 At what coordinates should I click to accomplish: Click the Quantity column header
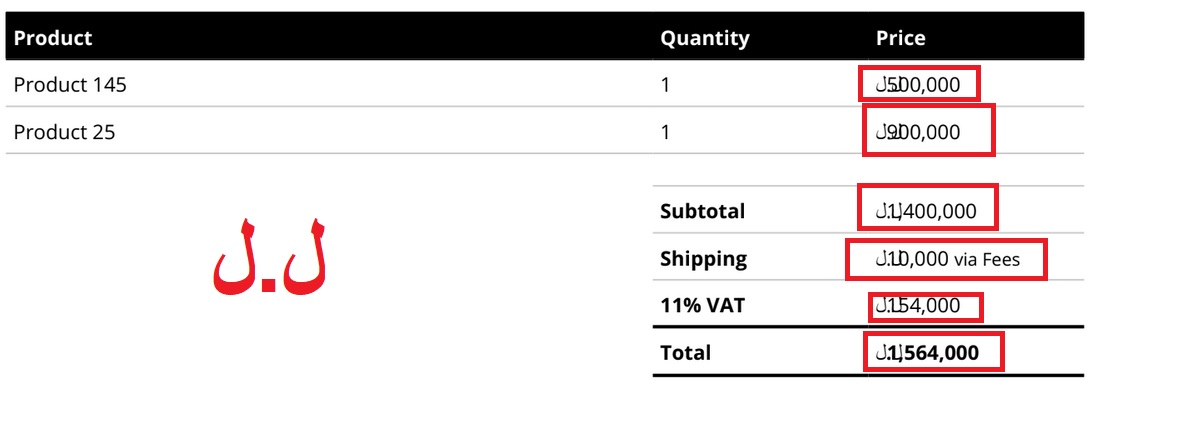click(x=705, y=38)
